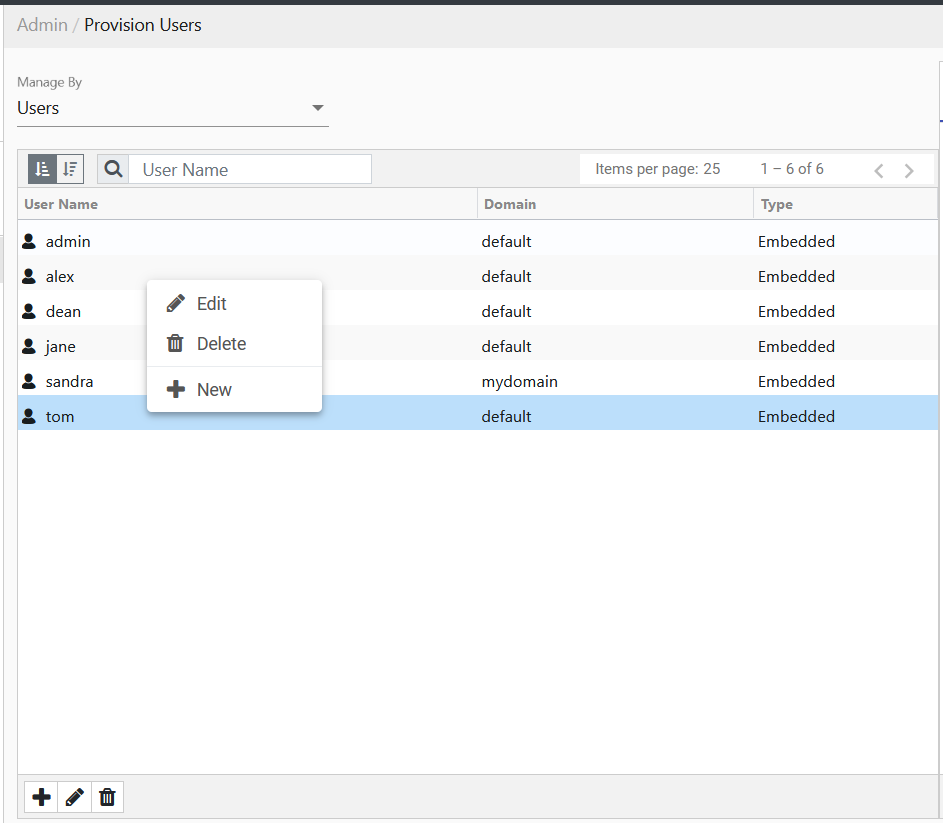Click the Embedded type for tom
943x823 pixels.
pos(796,416)
